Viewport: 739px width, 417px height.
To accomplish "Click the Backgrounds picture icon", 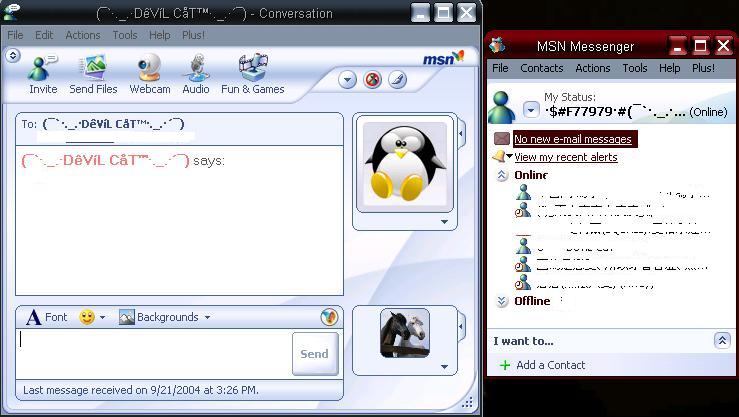I will click(x=127, y=317).
